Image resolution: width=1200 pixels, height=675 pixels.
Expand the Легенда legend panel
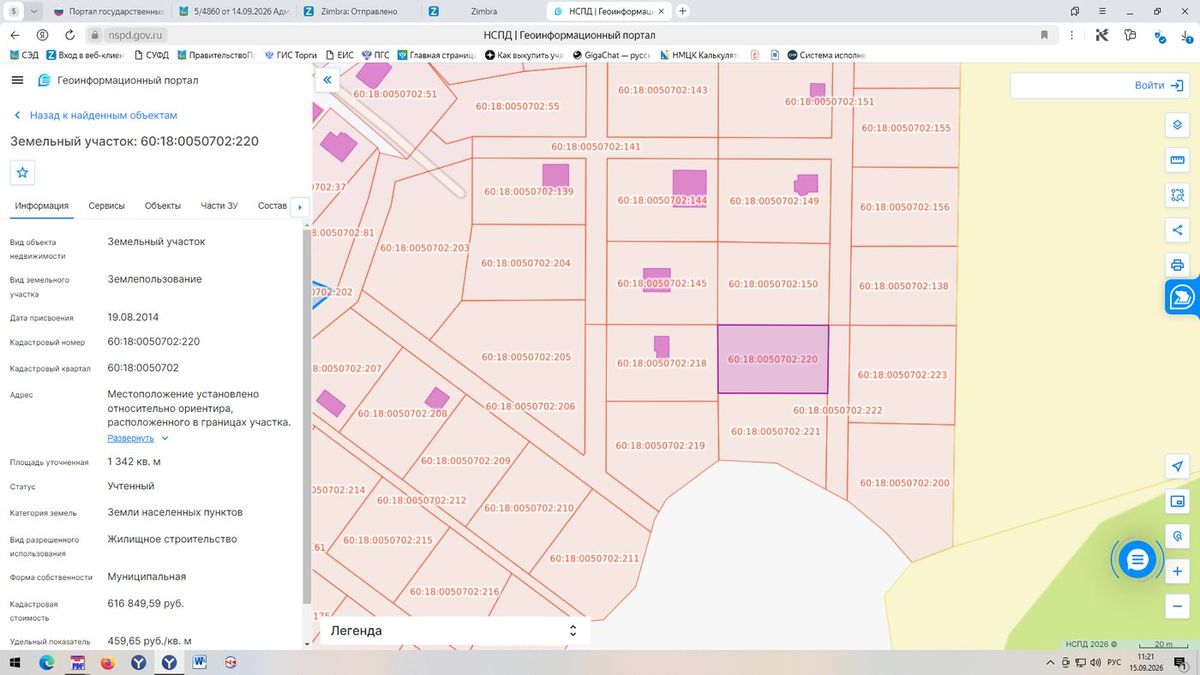tap(454, 631)
